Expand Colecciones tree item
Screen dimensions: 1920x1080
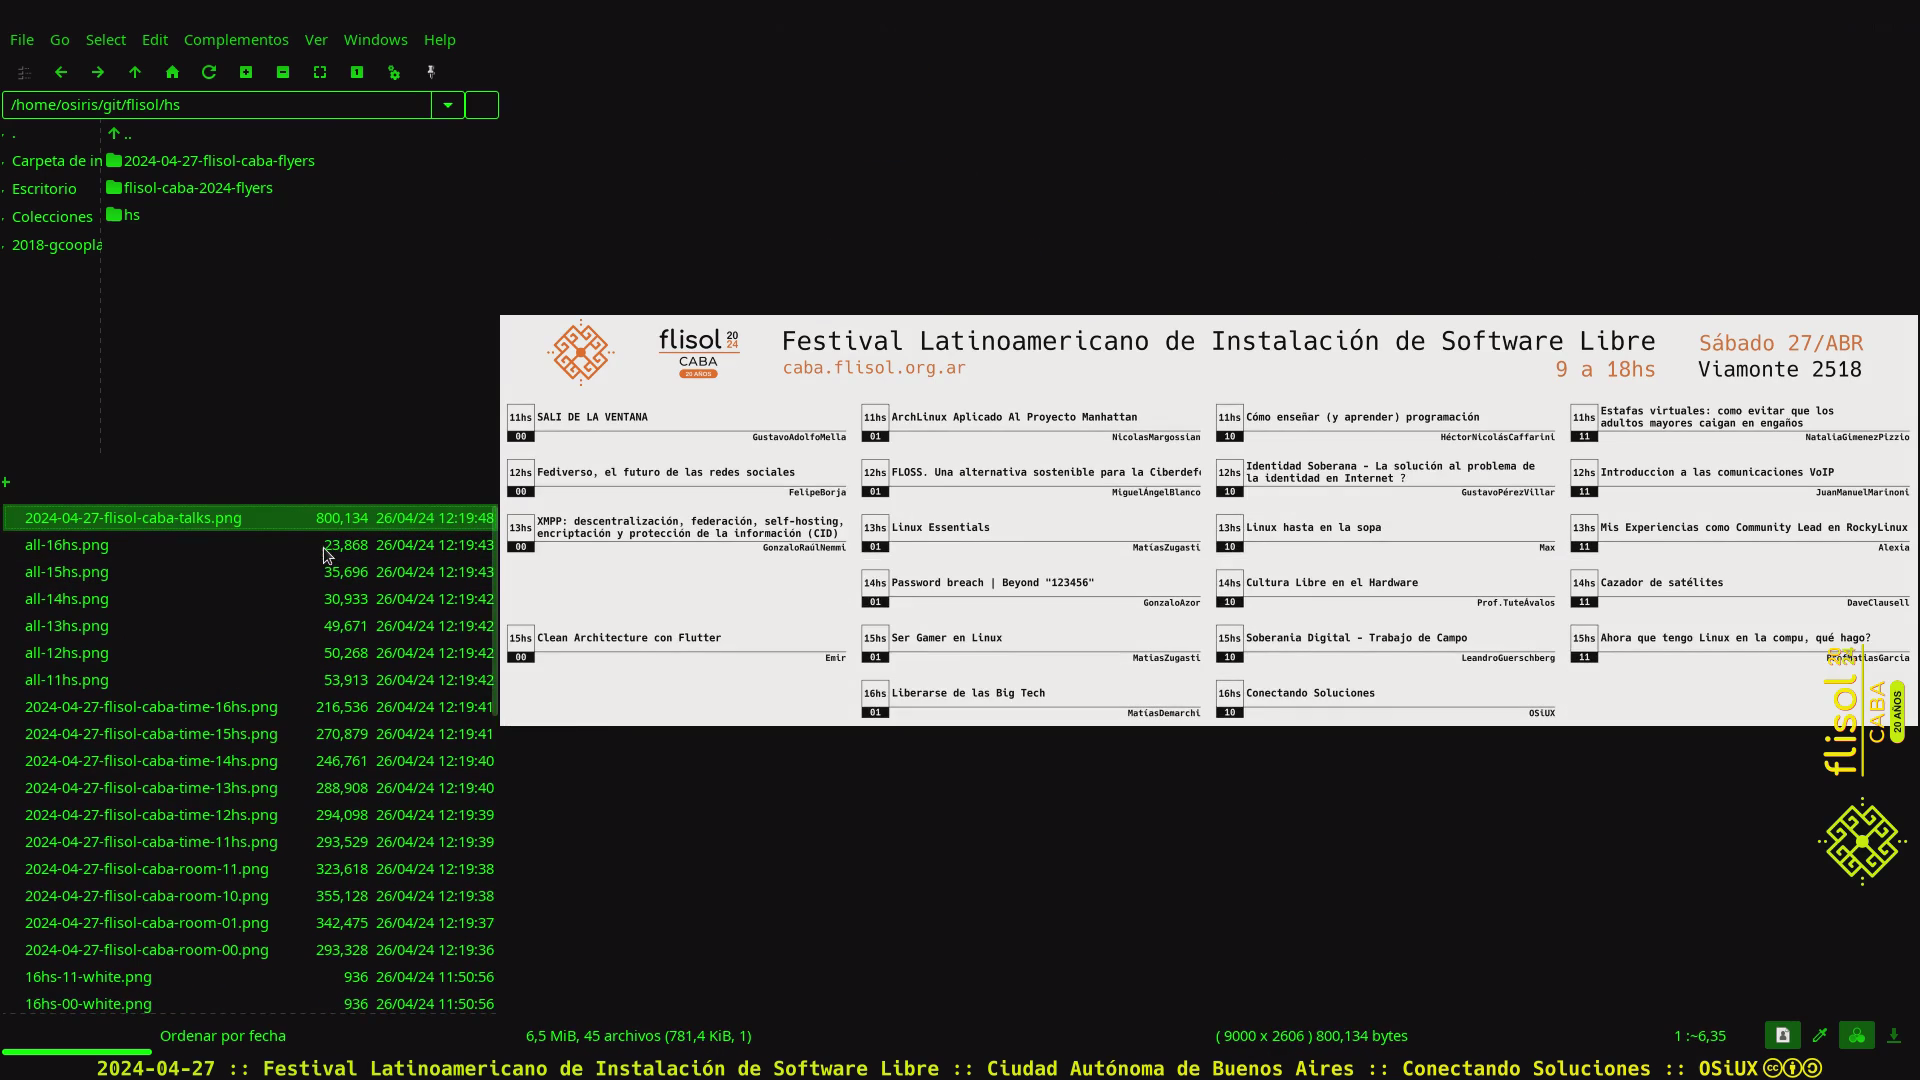tap(3, 218)
